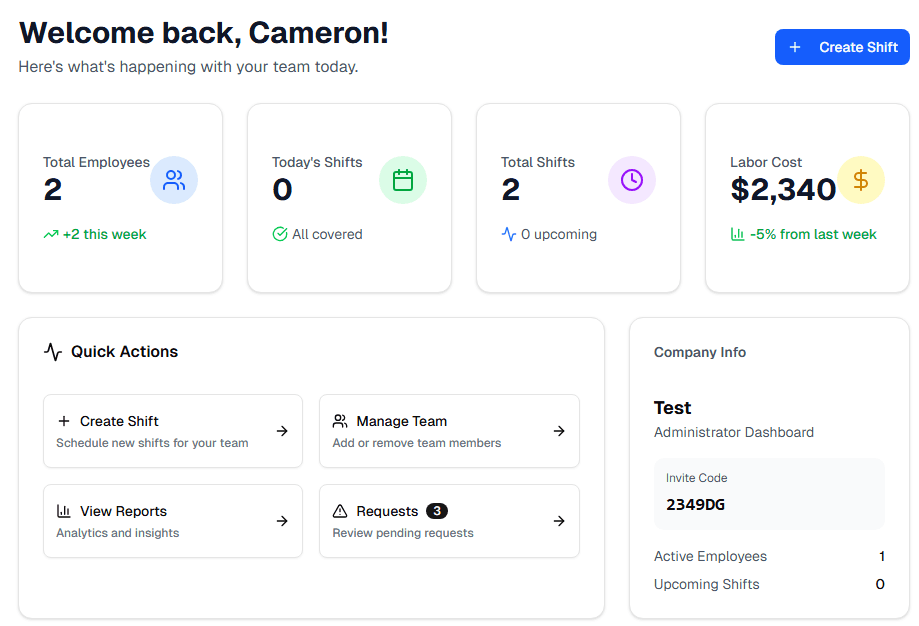Click the Today's Shifts calendar icon
The width and height of the screenshot is (919, 626).
[403, 179]
